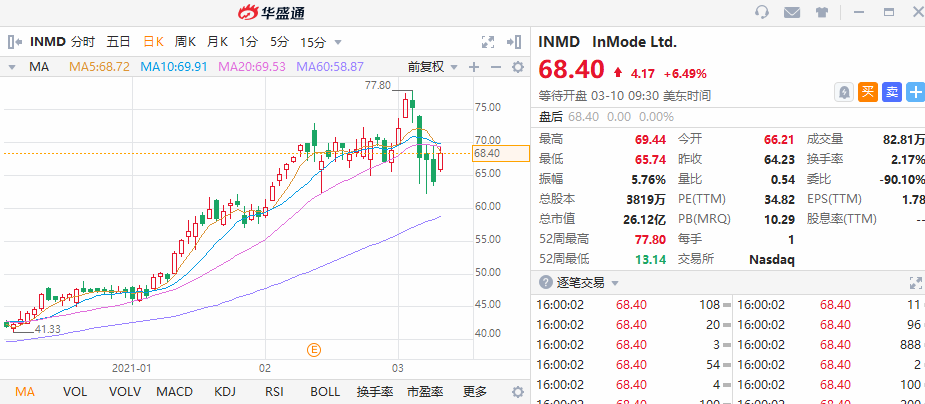925x404 pixels.
Task: Click the INMD ticker in chart header
Action: [x=48, y=42]
